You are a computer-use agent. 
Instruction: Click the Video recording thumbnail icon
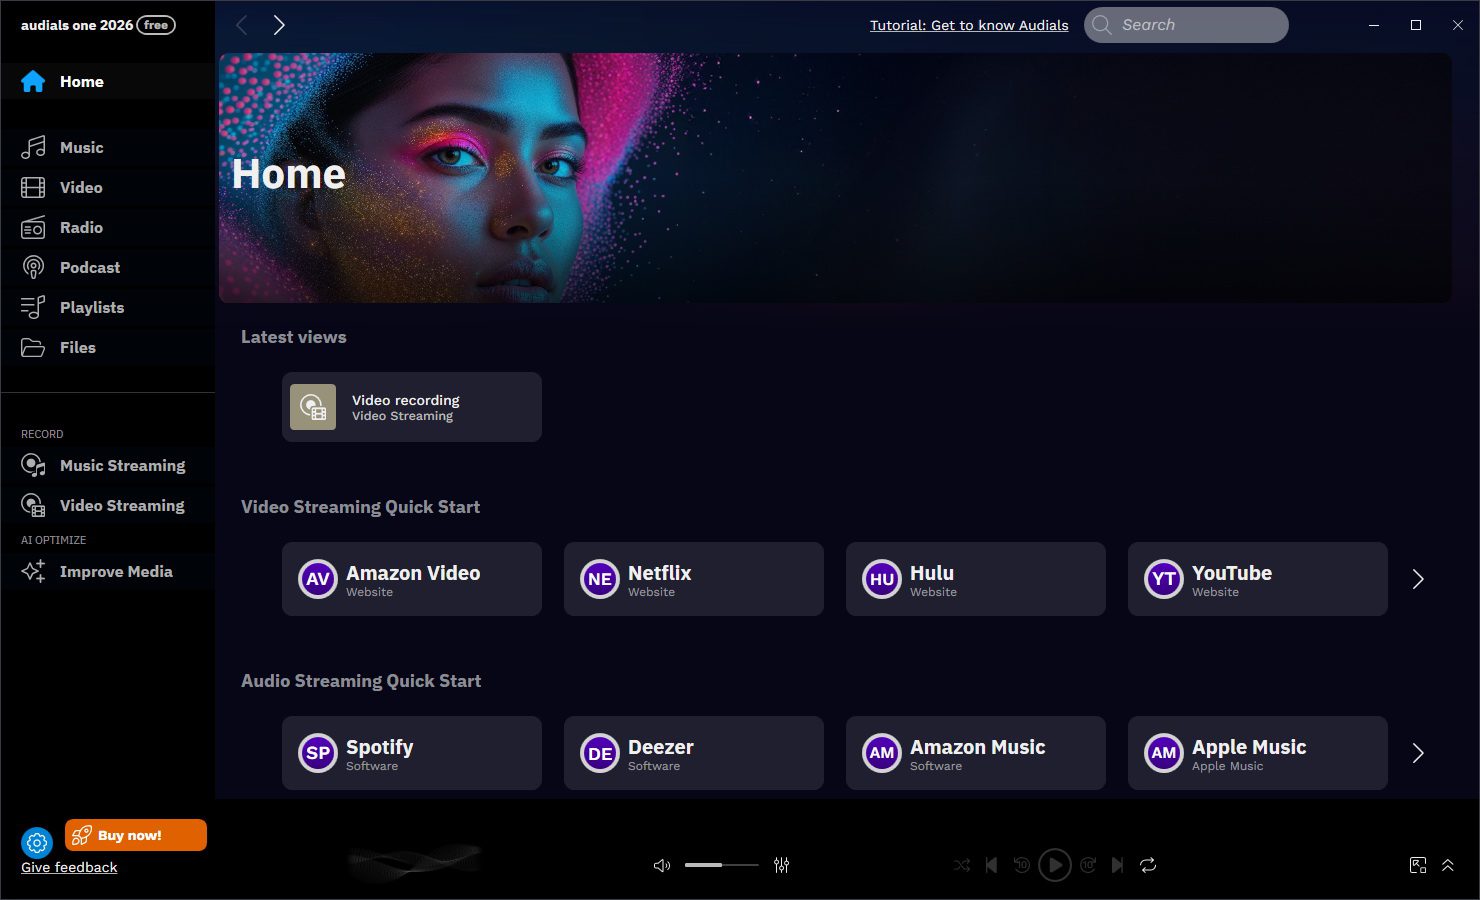[x=313, y=408]
